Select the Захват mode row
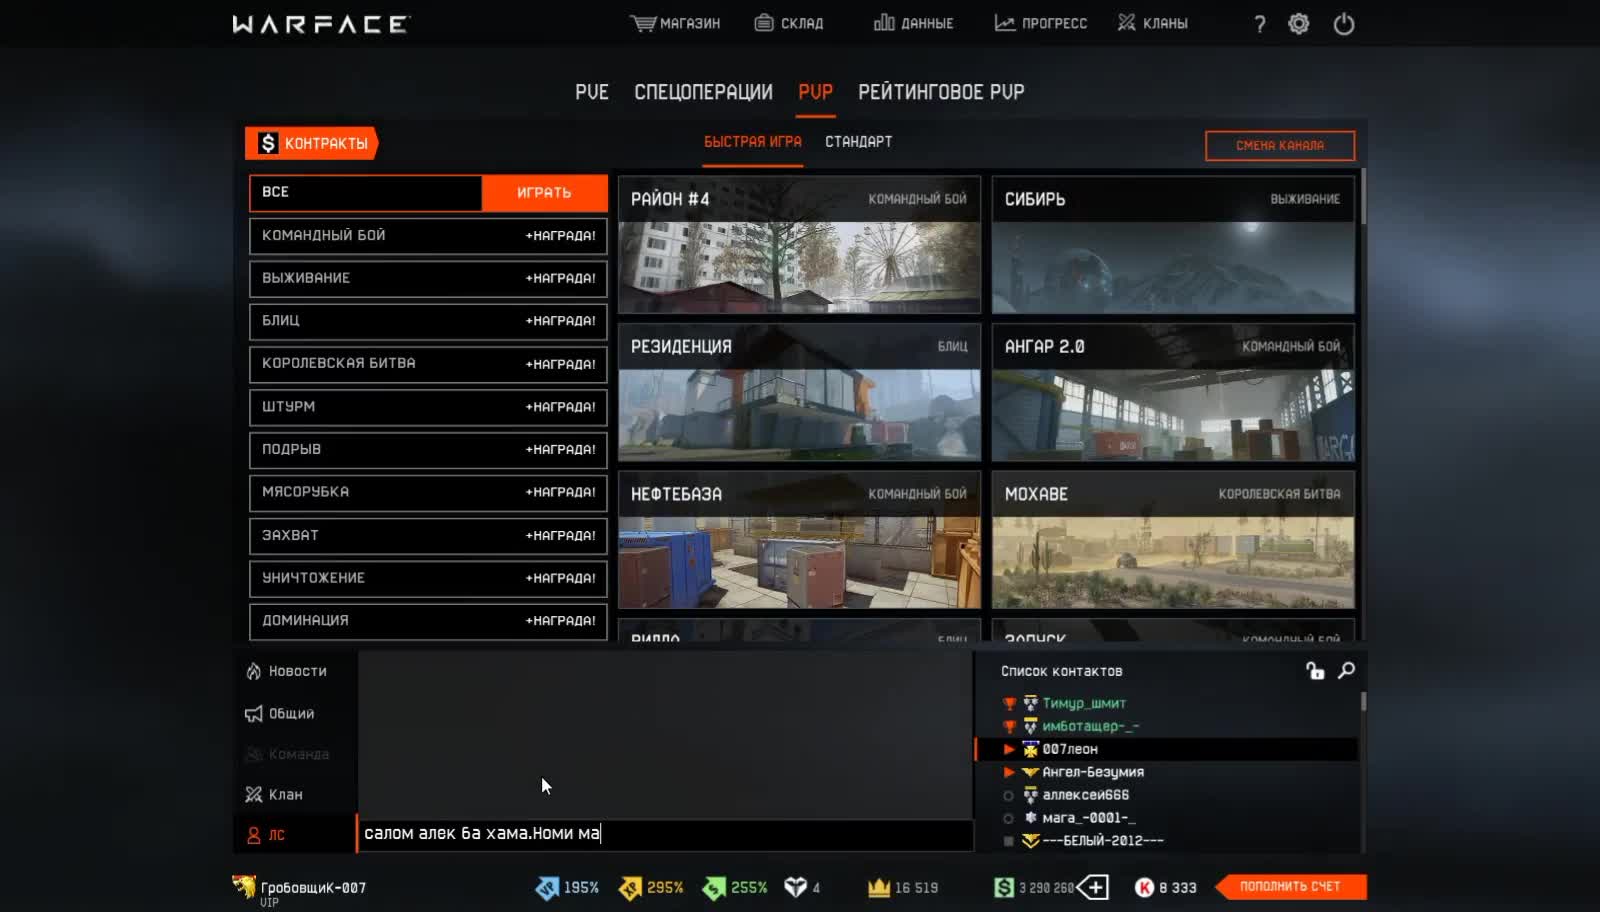The height and width of the screenshot is (912, 1600). pos(428,536)
